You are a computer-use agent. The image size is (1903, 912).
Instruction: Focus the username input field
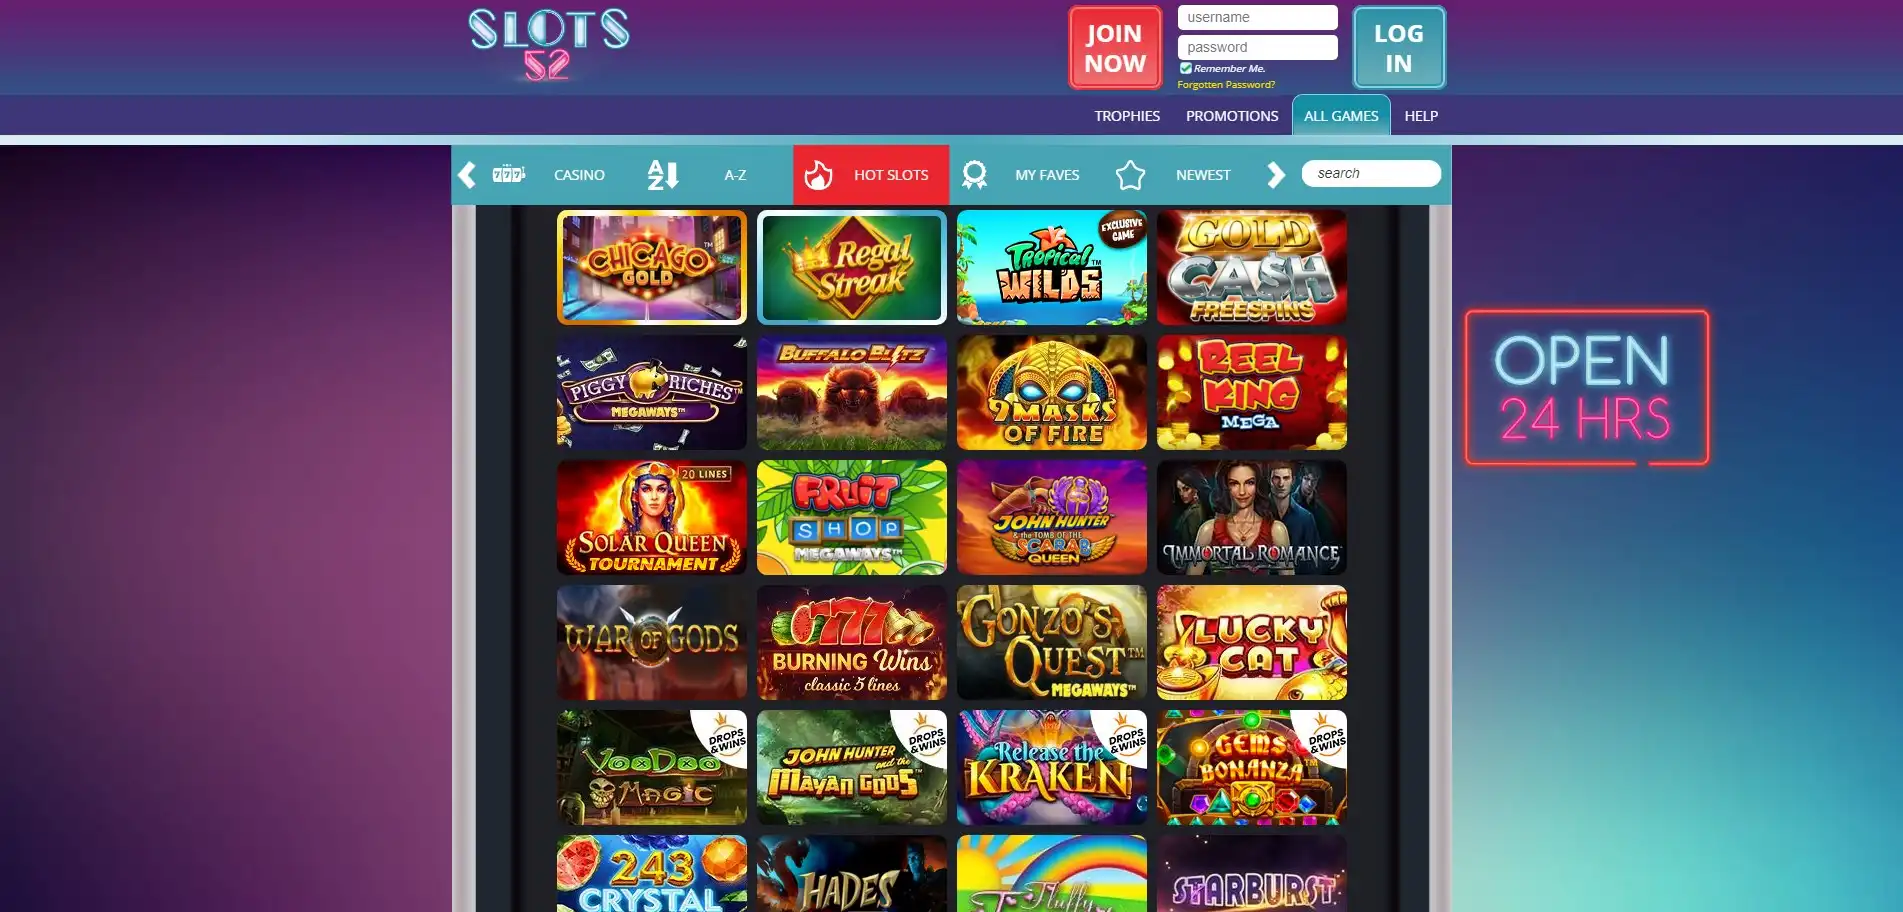point(1257,17)
